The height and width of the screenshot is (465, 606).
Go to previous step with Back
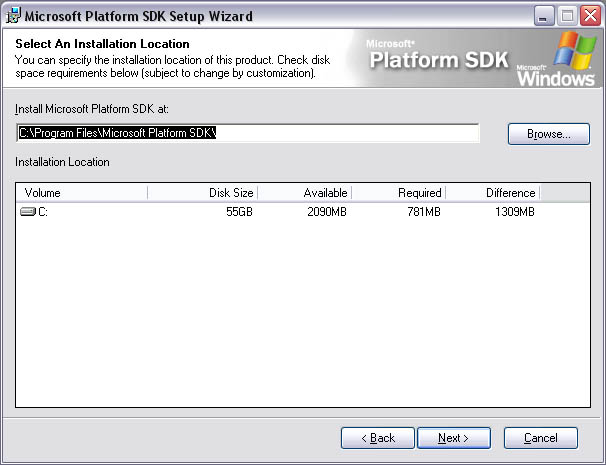(378, 438)
